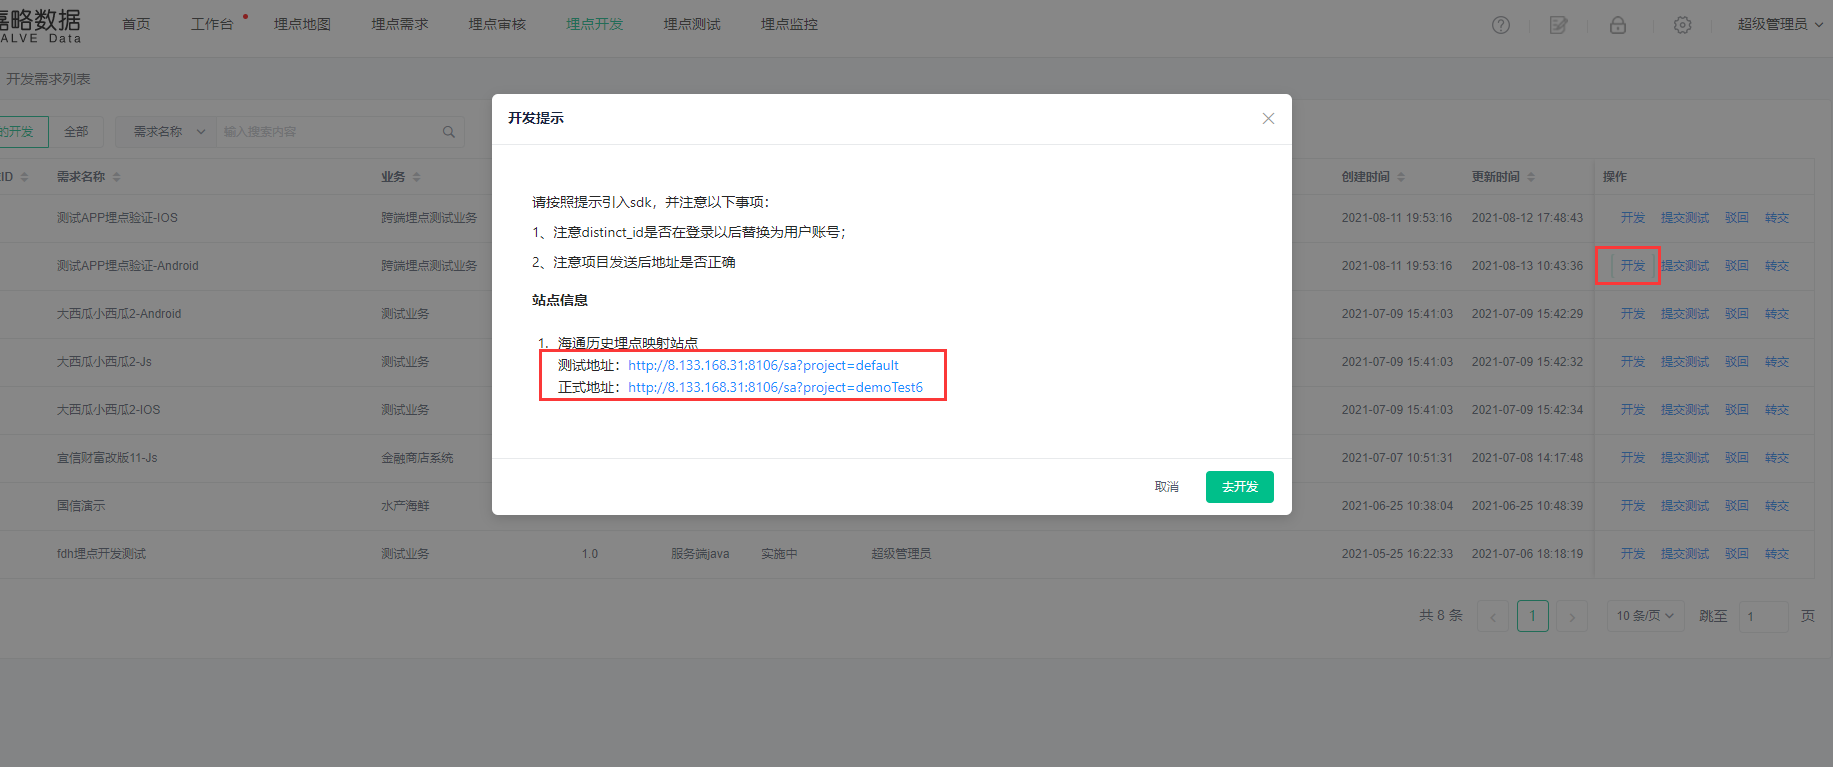Click the 跳至 page number input
The width and height of the screenshot is (1833, 767).
1764,616
